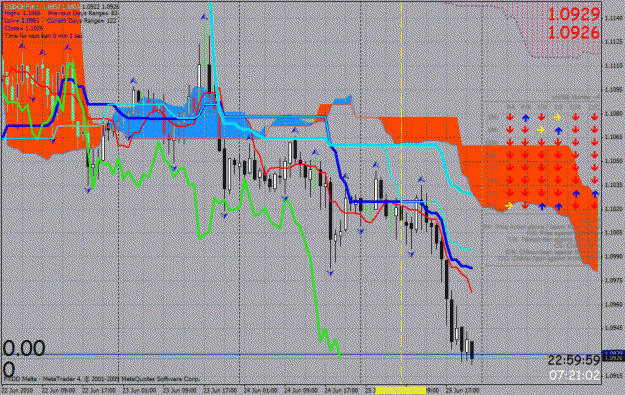Screen dimensions: 625x395
Task: Click the 1.1020 price scale label
Action: point(614,209)
